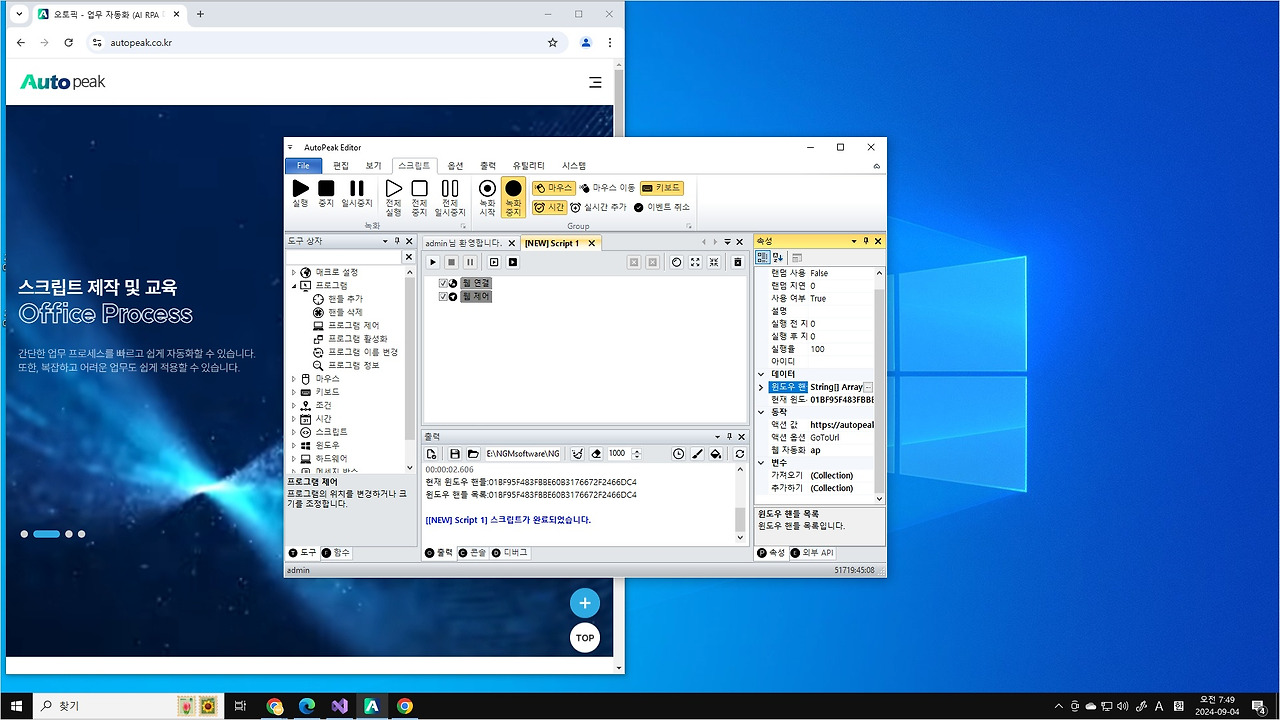Select 프로그램 정보 in toolbox
1280x720 pixels.
coord(346,365)
